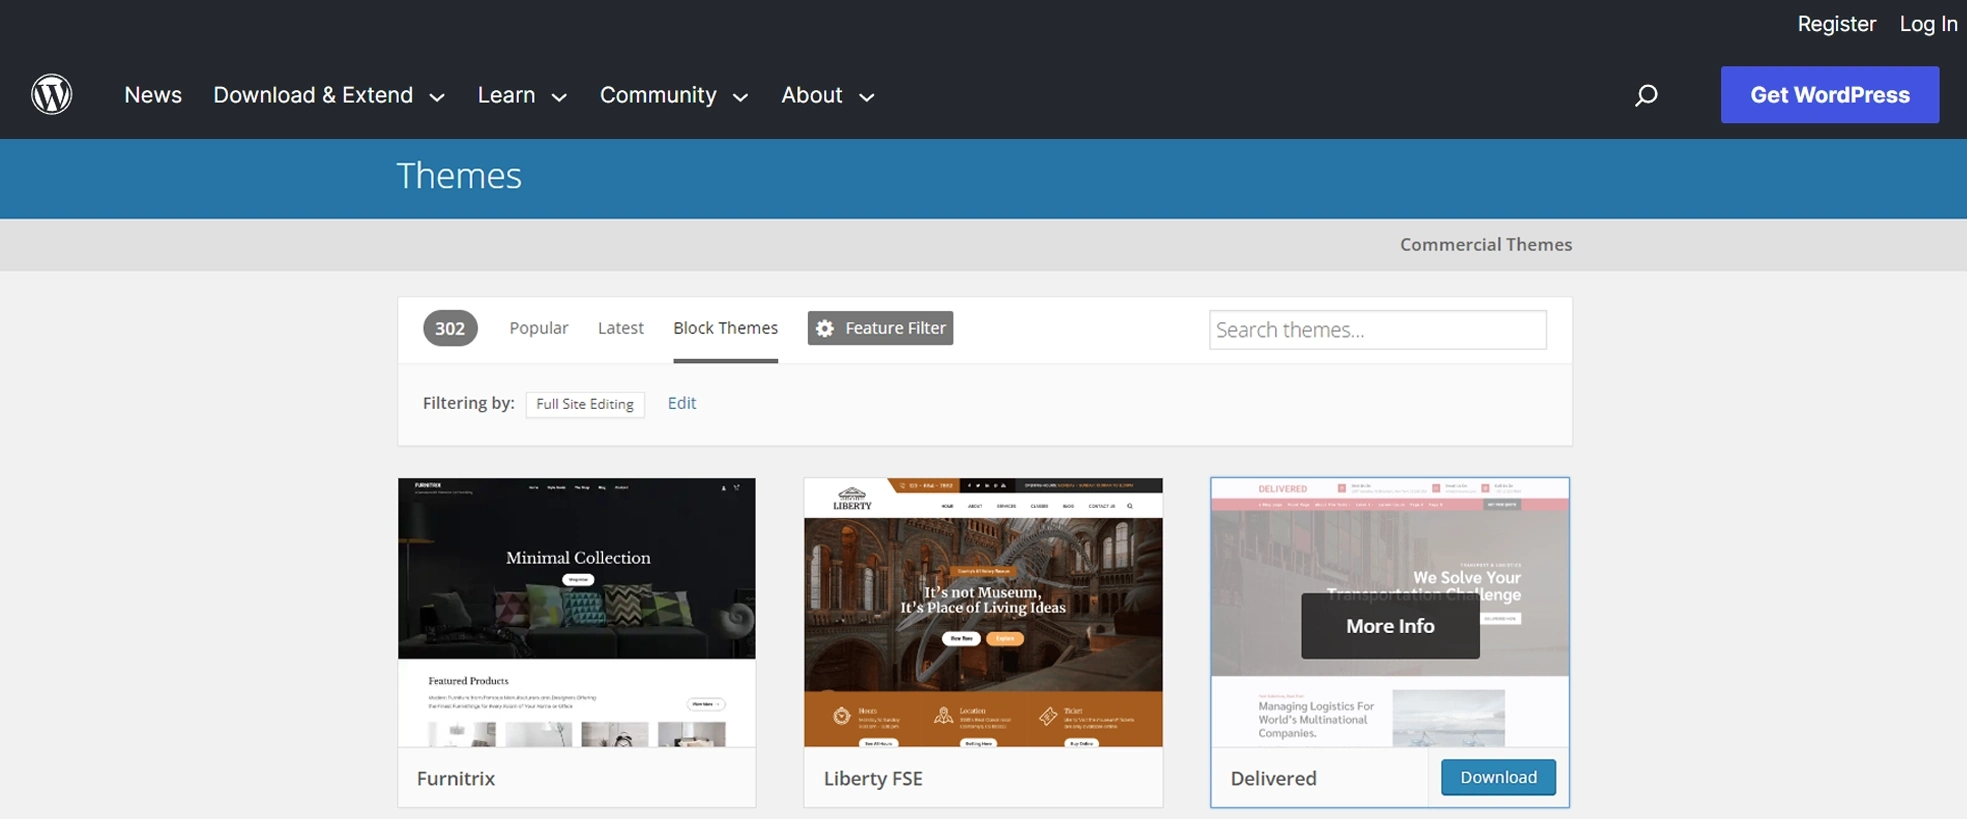Expand the Community menu chevron
Screen dimensions: 1967x819
(x=741, y=97)
